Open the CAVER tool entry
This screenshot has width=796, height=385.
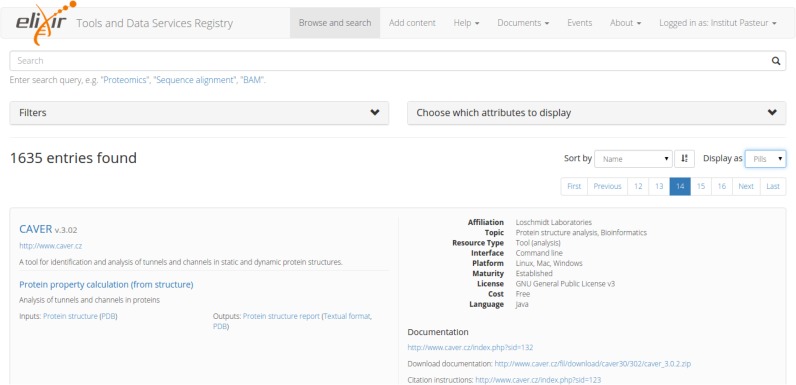(36, 229)
